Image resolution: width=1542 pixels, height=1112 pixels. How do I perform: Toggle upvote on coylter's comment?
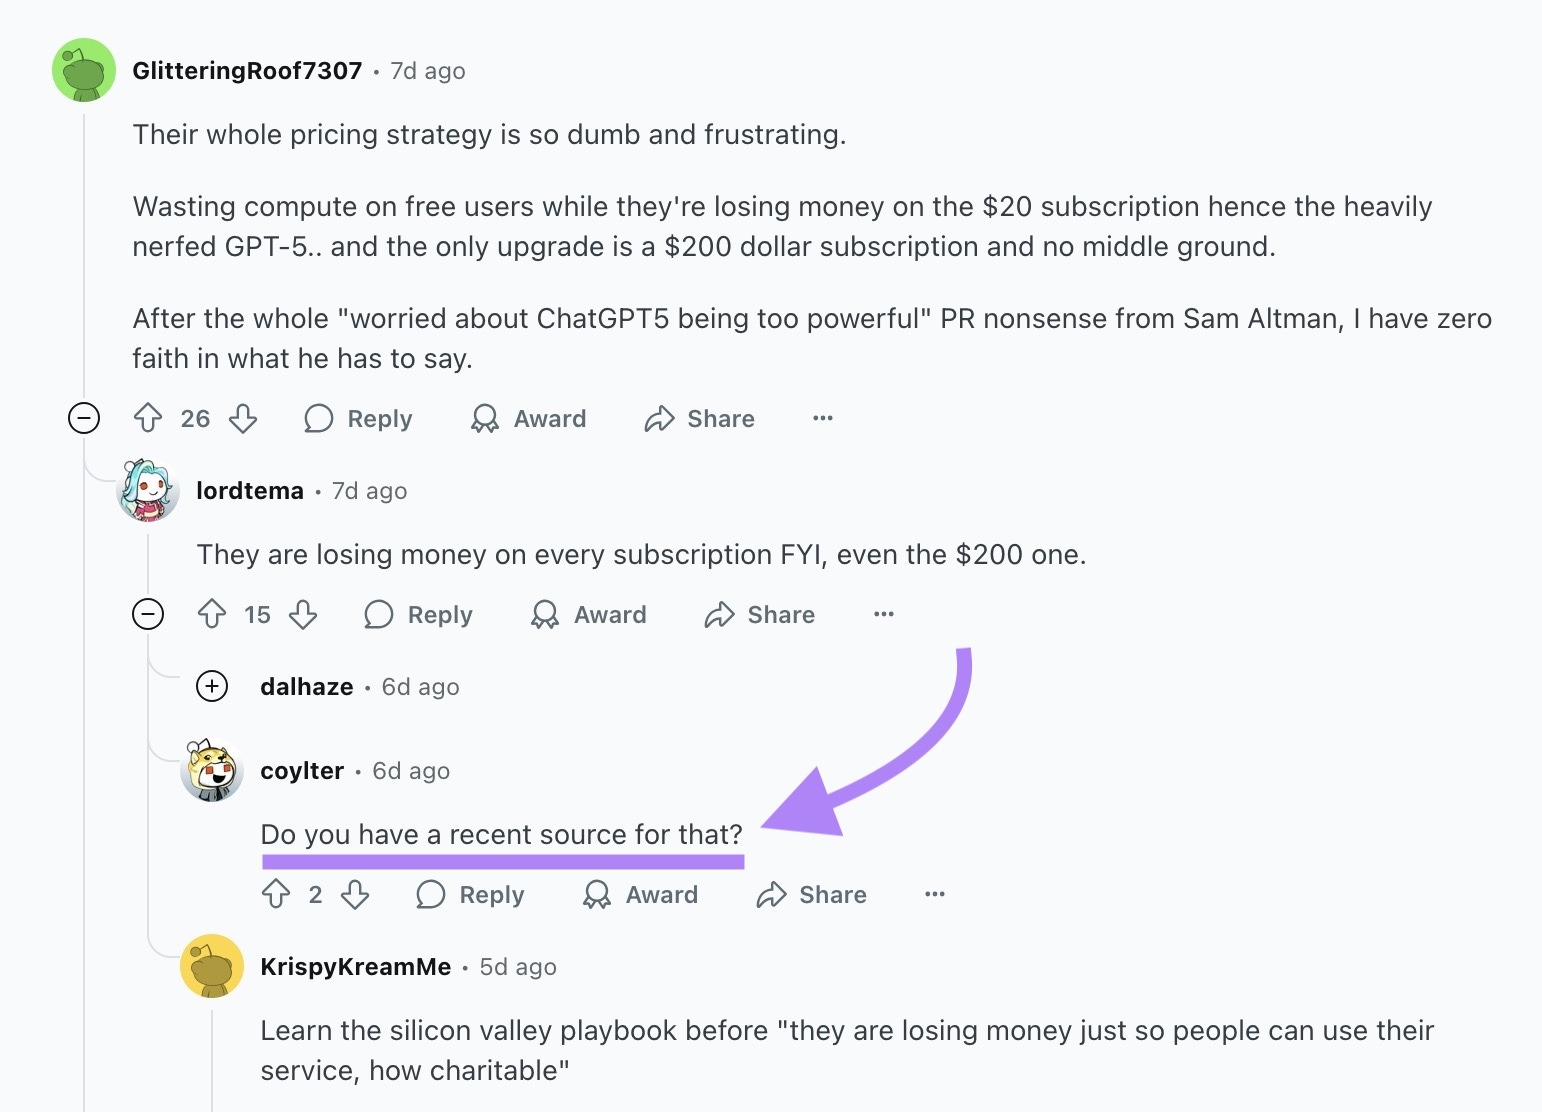[278, 894]
